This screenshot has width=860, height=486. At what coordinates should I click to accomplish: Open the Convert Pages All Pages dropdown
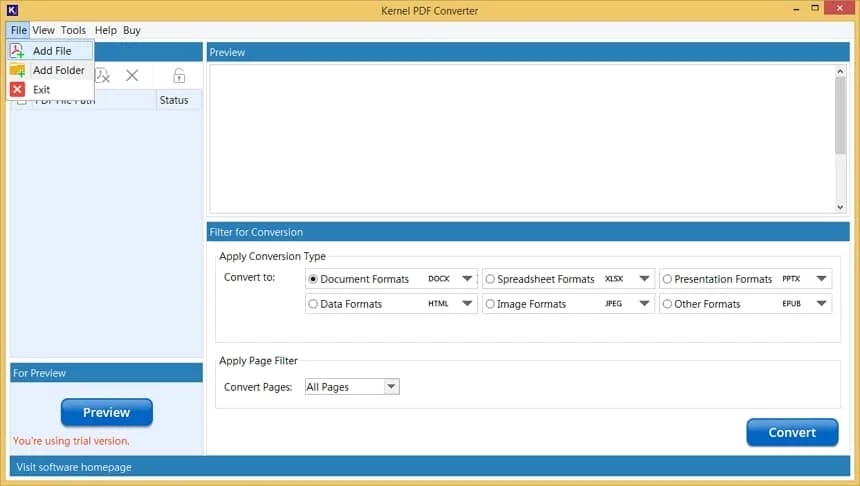(x=352, y=387)
